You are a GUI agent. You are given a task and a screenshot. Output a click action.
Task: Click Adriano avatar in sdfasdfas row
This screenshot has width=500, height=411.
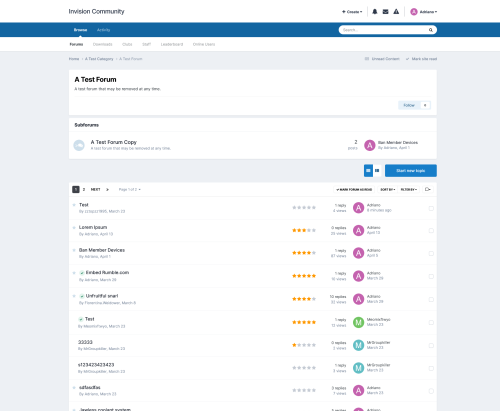tap(358, 391)
